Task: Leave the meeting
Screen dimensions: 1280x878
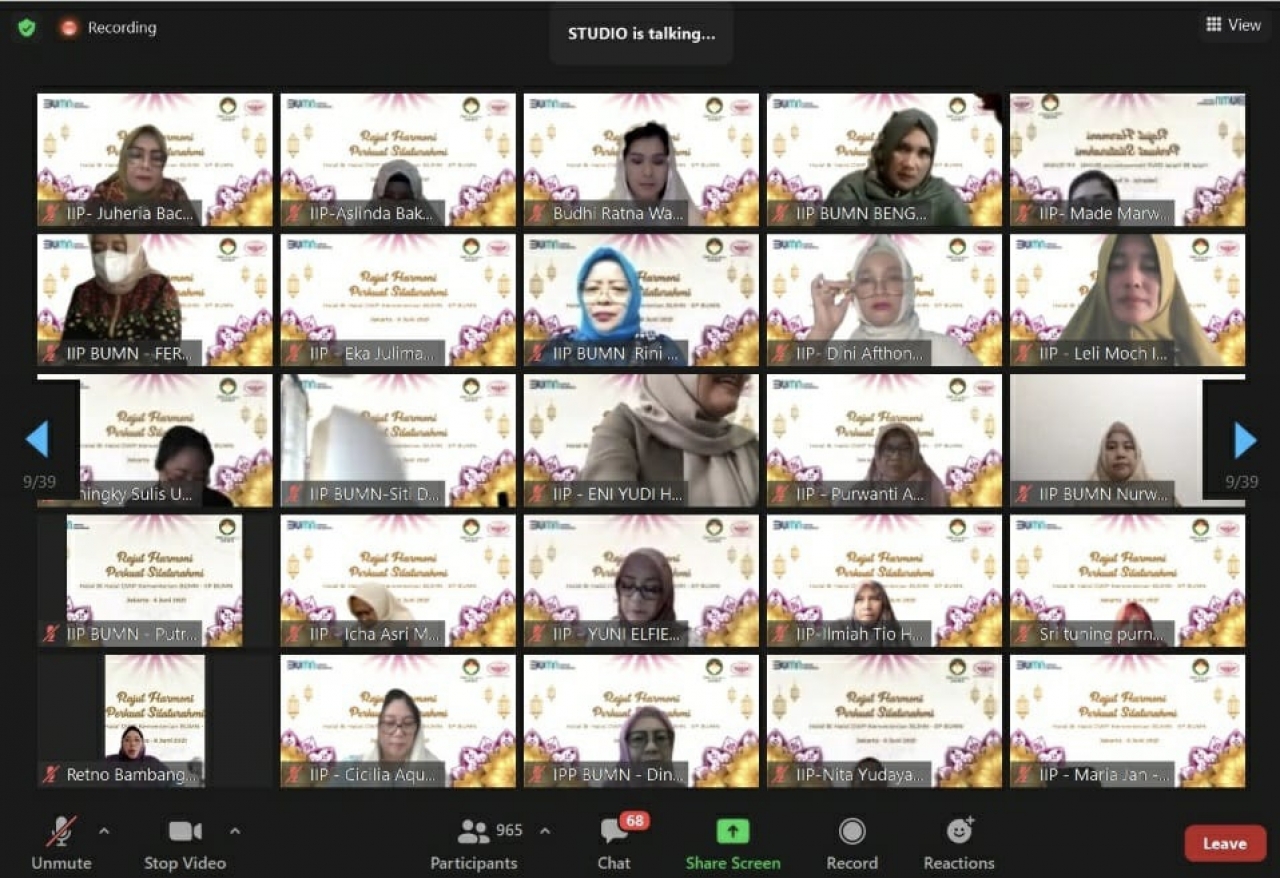Action: [1225, 843]
